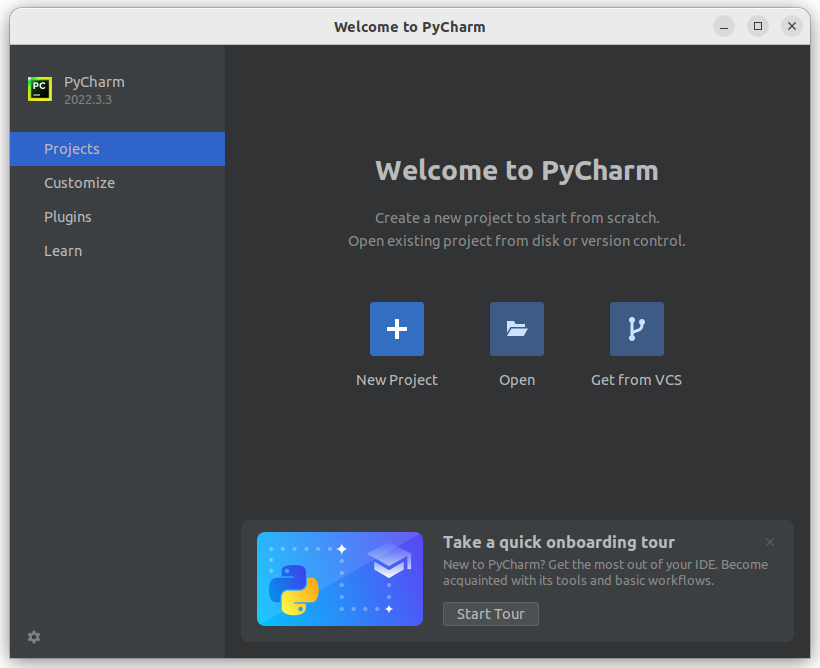Switch to the Customize section
Viewport: 820px width, 668px height.
coord(79,183)
